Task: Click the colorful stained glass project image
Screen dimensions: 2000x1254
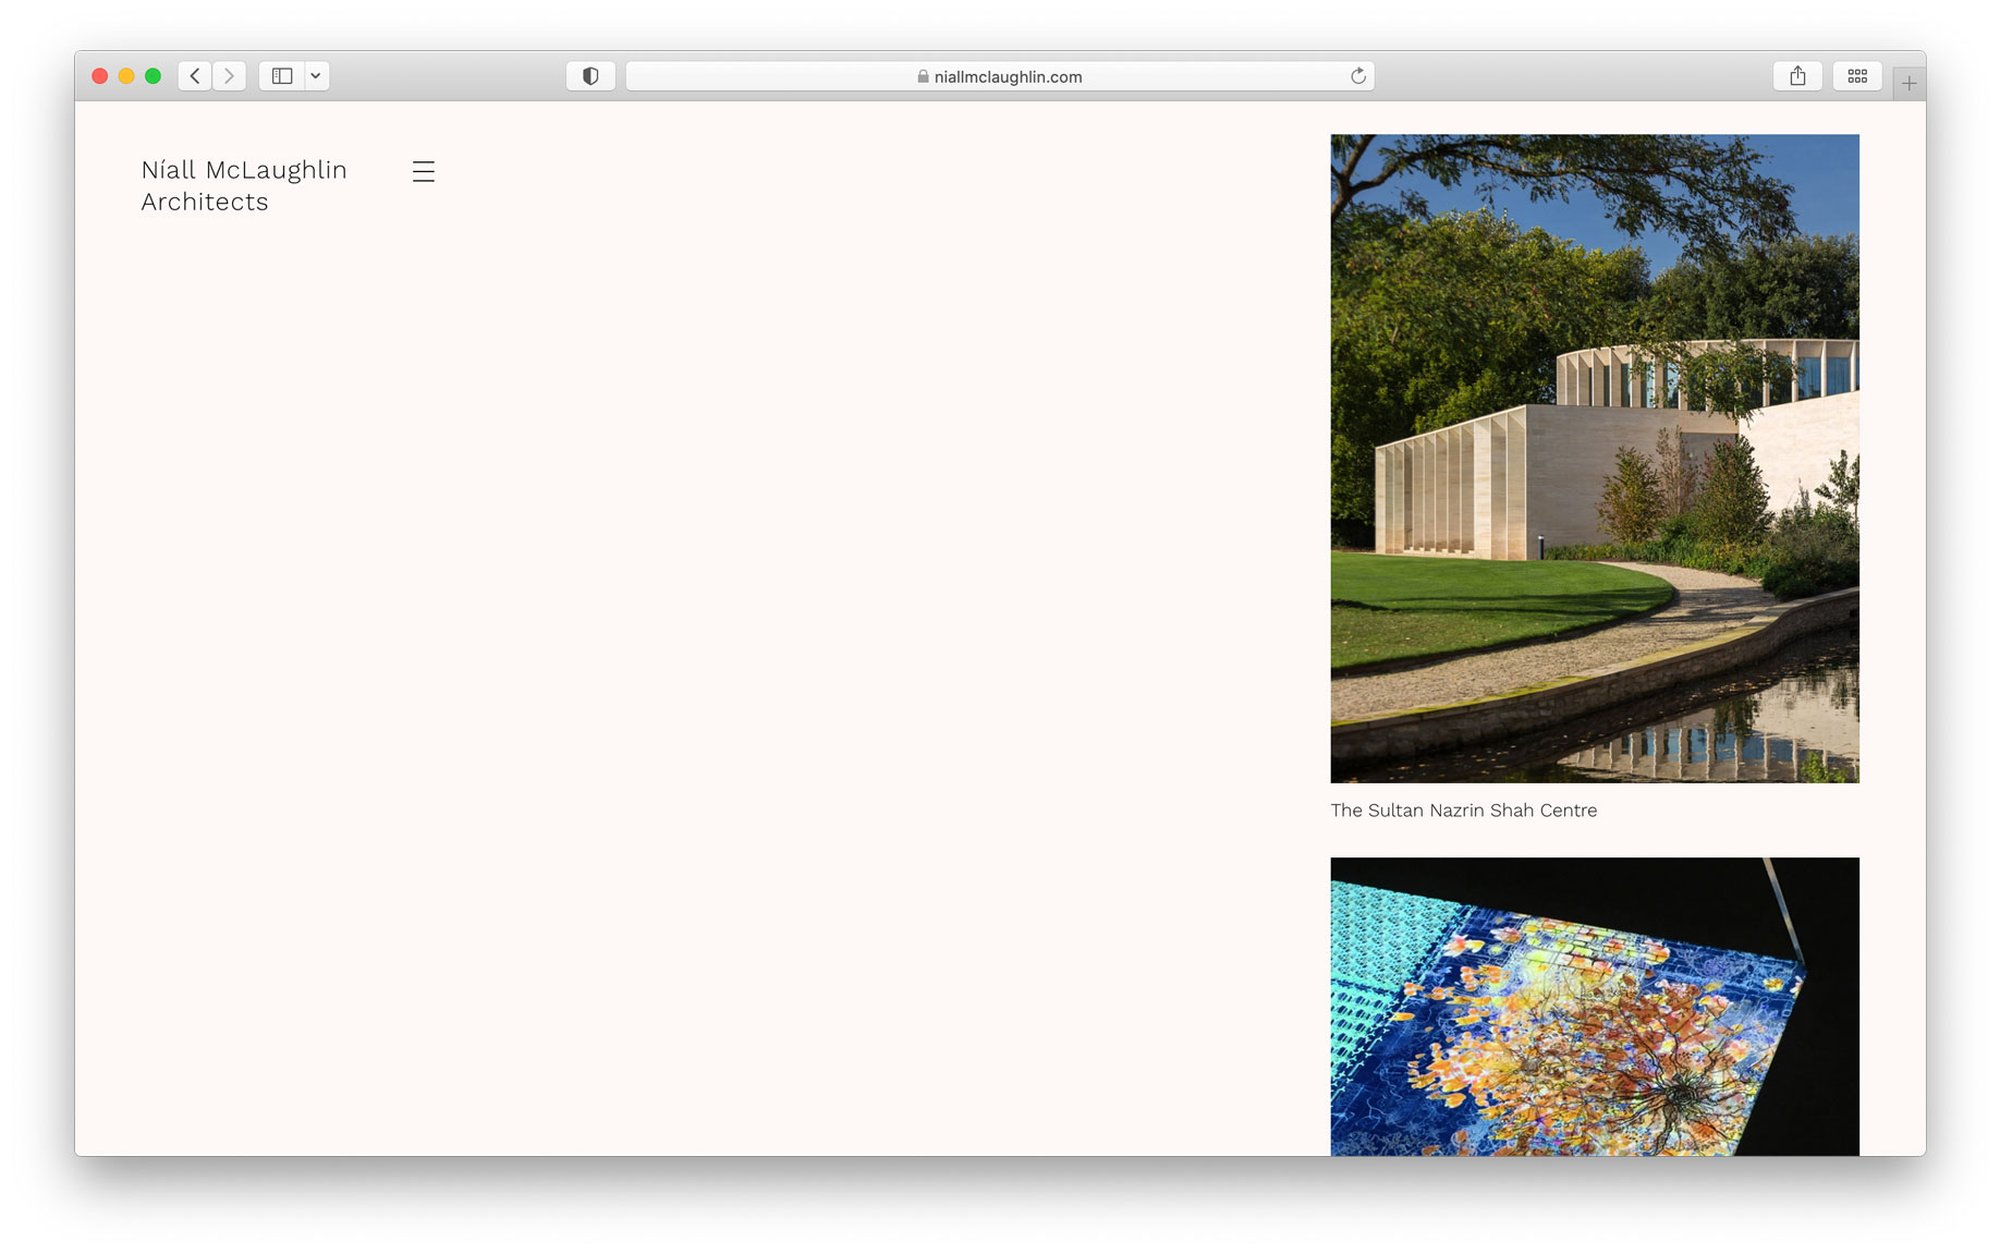Action: click(1594, 1006)
